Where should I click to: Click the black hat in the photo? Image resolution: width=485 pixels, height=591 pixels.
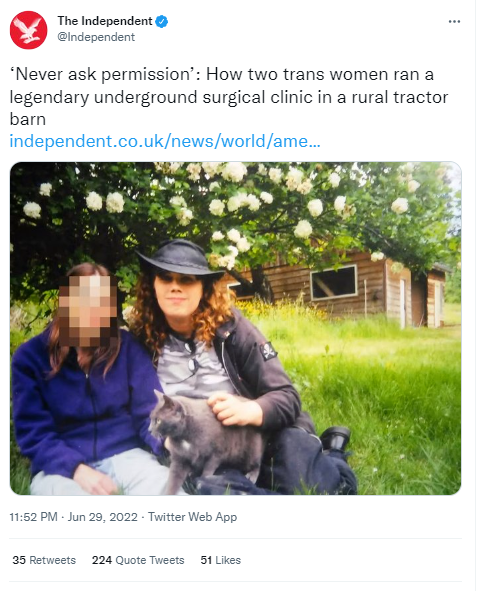click(179, 258)
